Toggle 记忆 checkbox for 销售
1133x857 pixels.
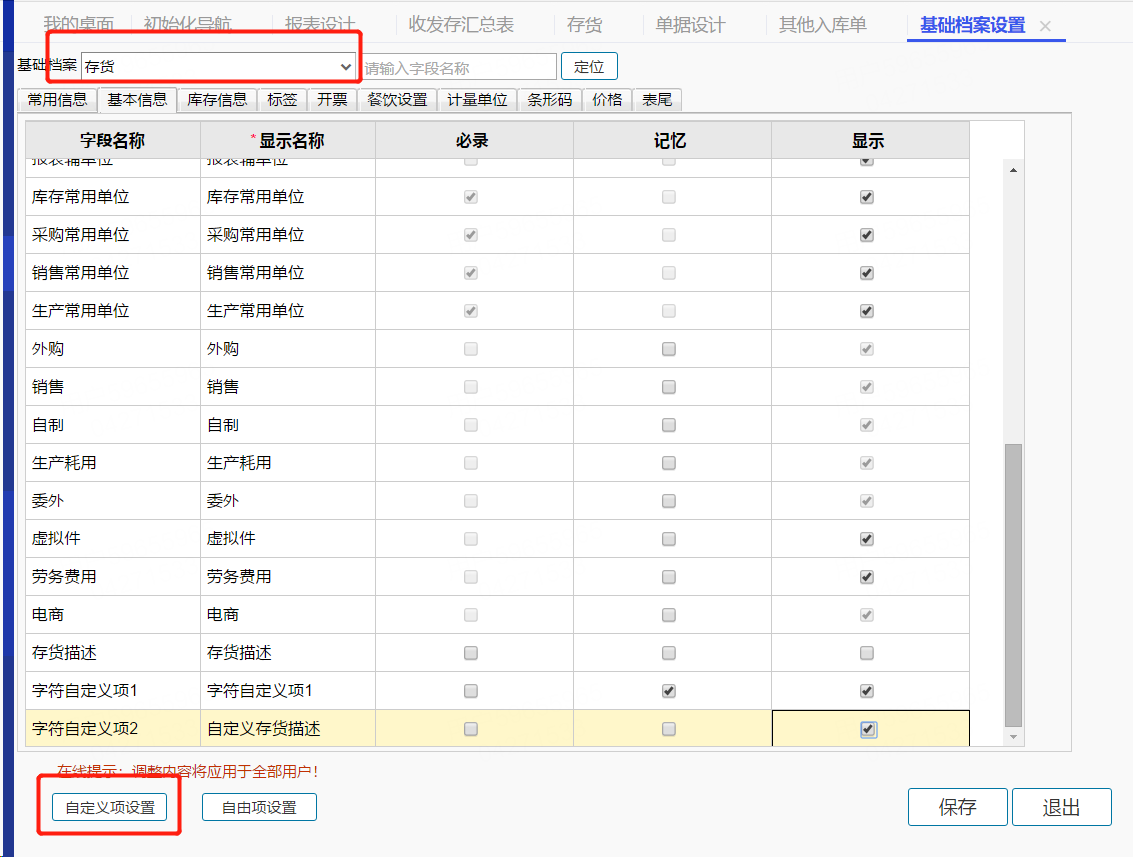tap(669, 387)
